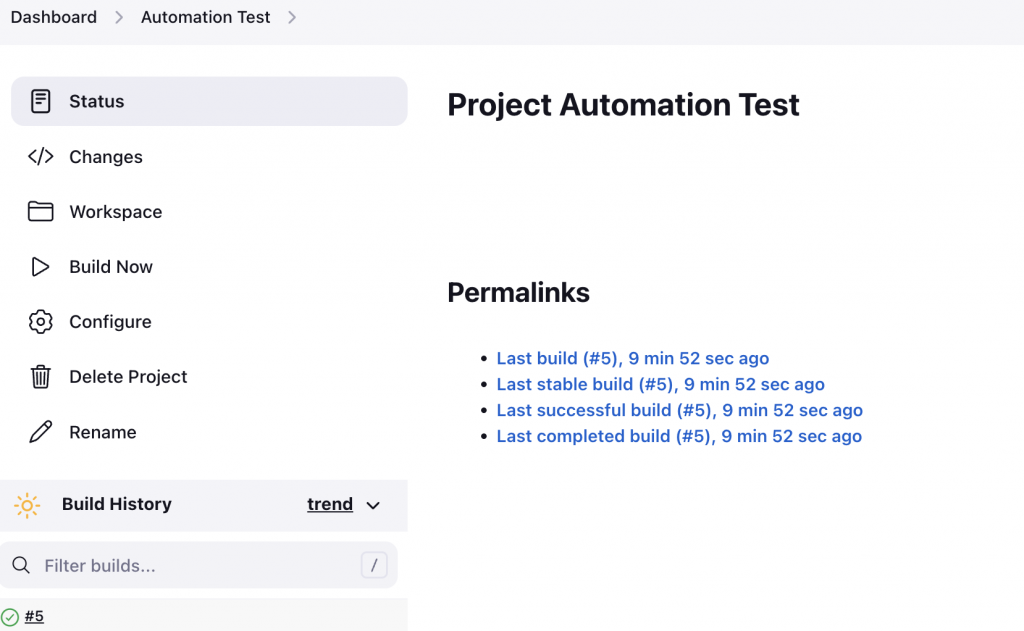Open the trend link in Build History
Viewport: 1024px width, 631px height.
330,504
